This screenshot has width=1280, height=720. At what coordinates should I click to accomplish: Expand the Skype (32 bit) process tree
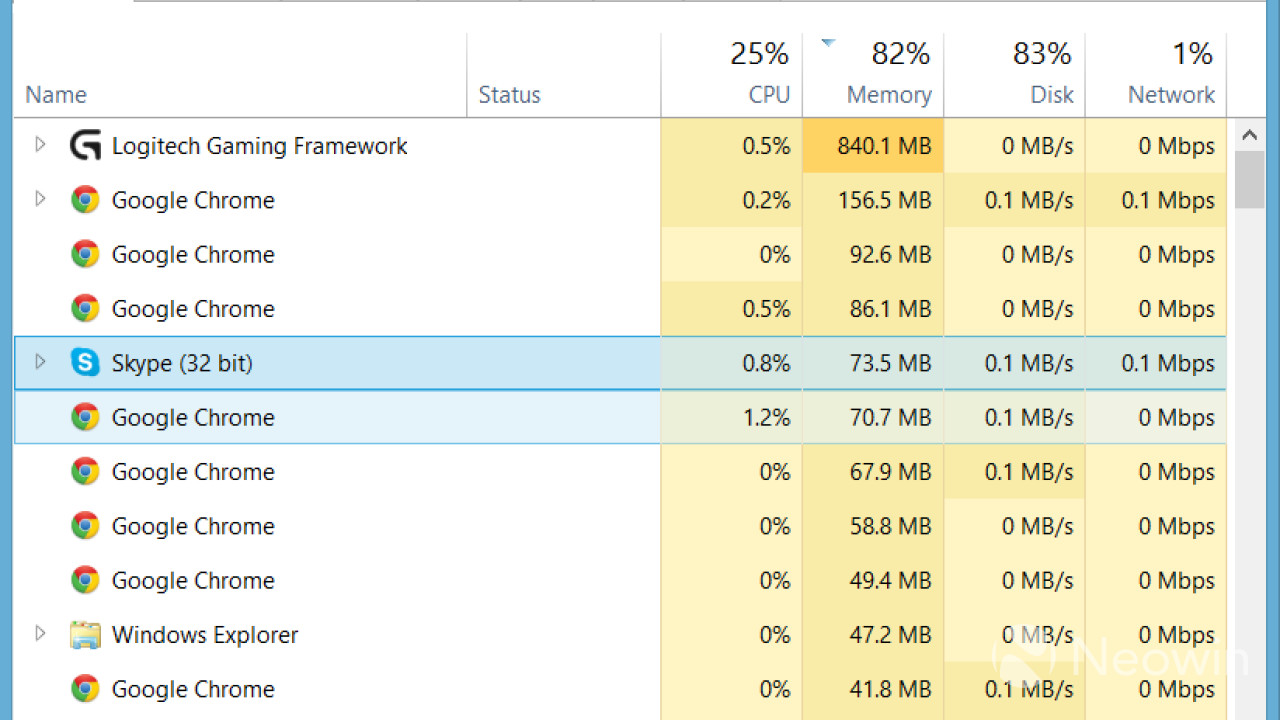click(40, 362)
